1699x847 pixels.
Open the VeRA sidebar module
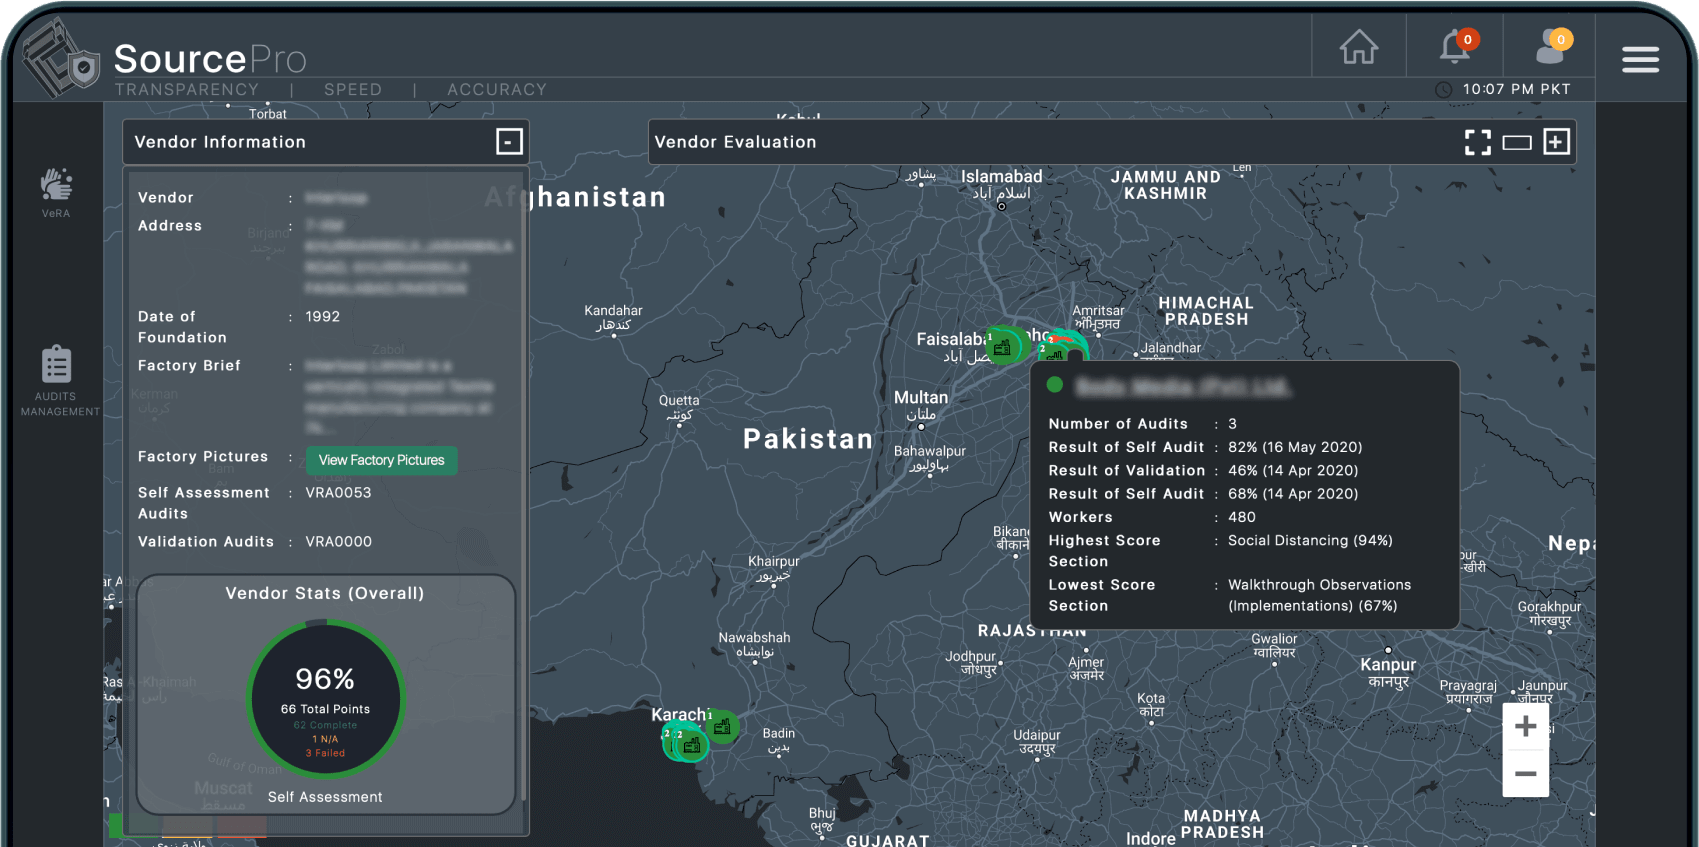click(x=56, y=192)
